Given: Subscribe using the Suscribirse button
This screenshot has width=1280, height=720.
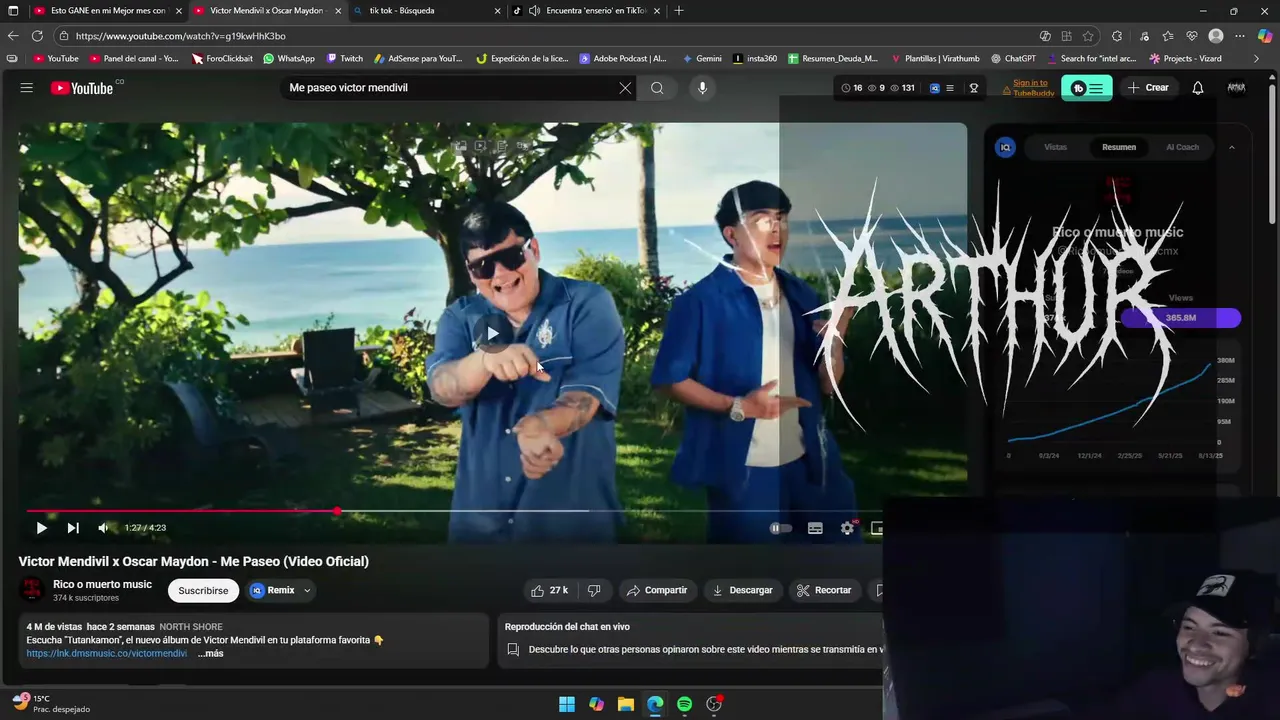Looking at the screenshot, I should 203,590.
